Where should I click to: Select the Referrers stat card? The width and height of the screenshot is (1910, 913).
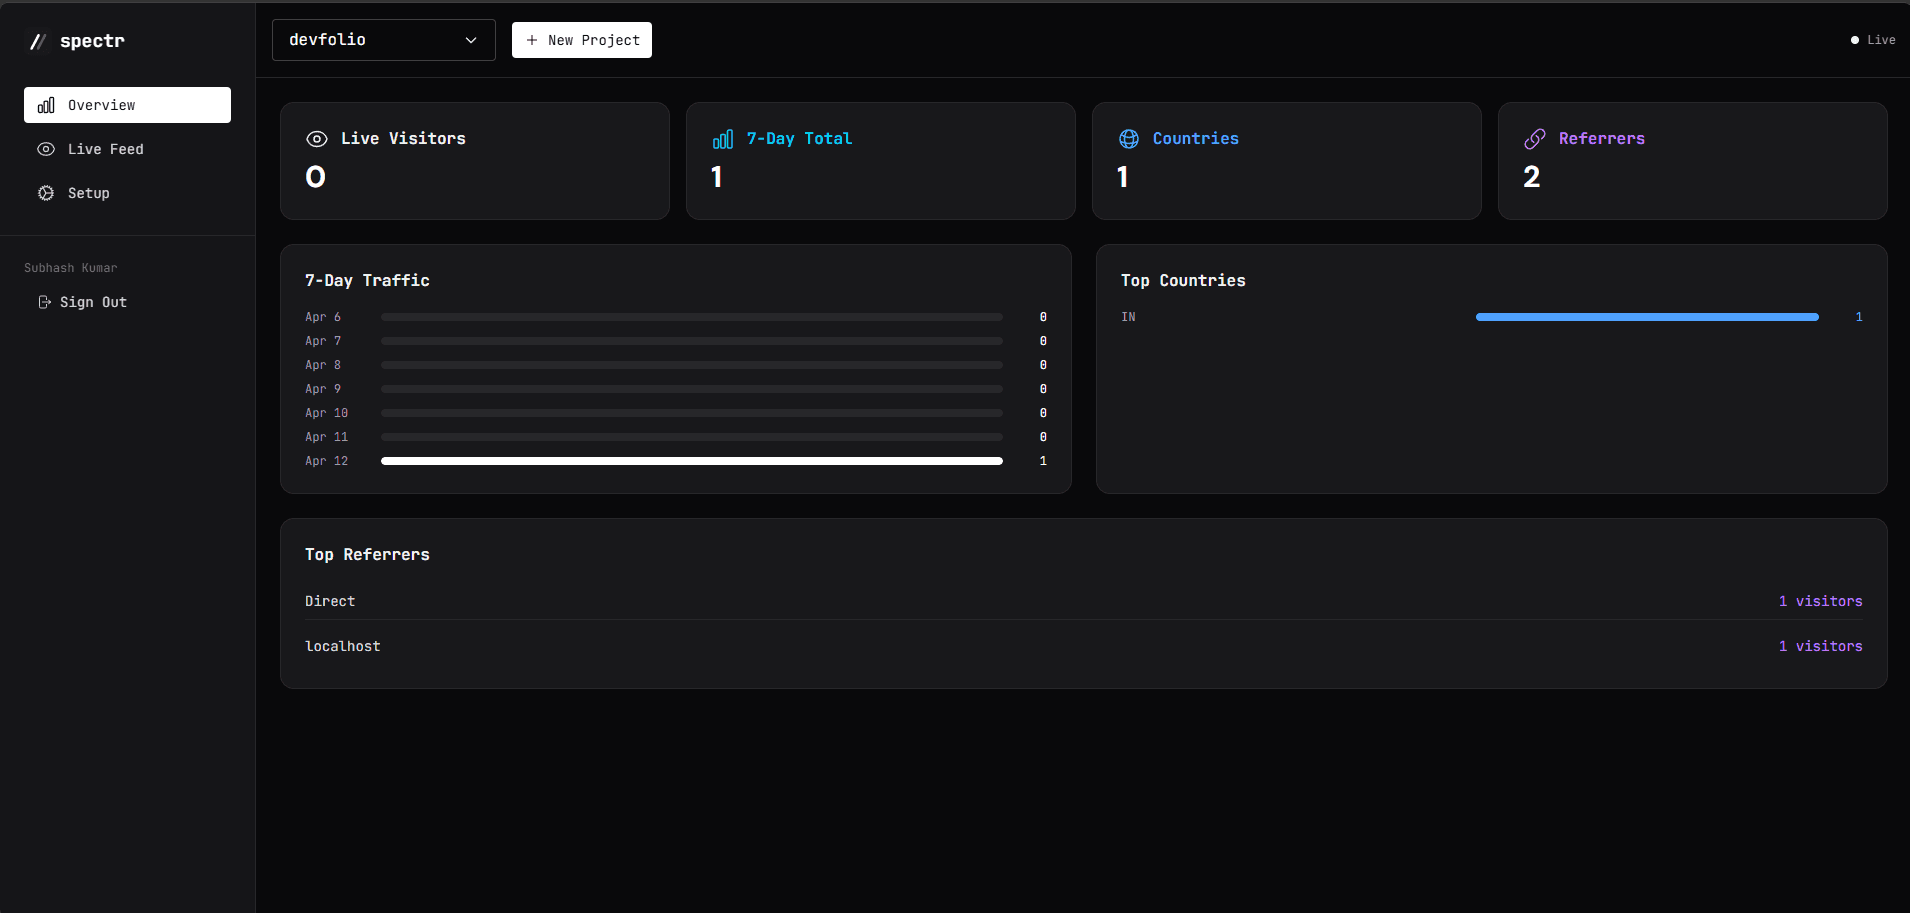[1693, 161]
